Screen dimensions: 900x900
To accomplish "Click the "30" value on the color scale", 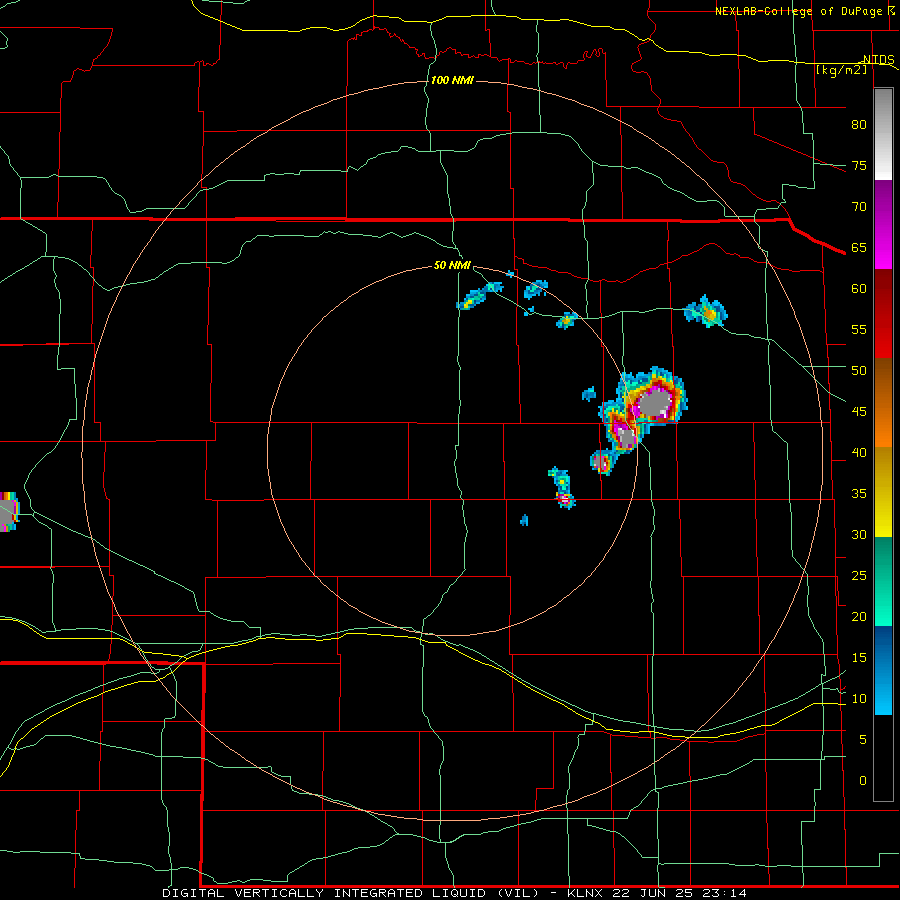I will click(859, 535).
